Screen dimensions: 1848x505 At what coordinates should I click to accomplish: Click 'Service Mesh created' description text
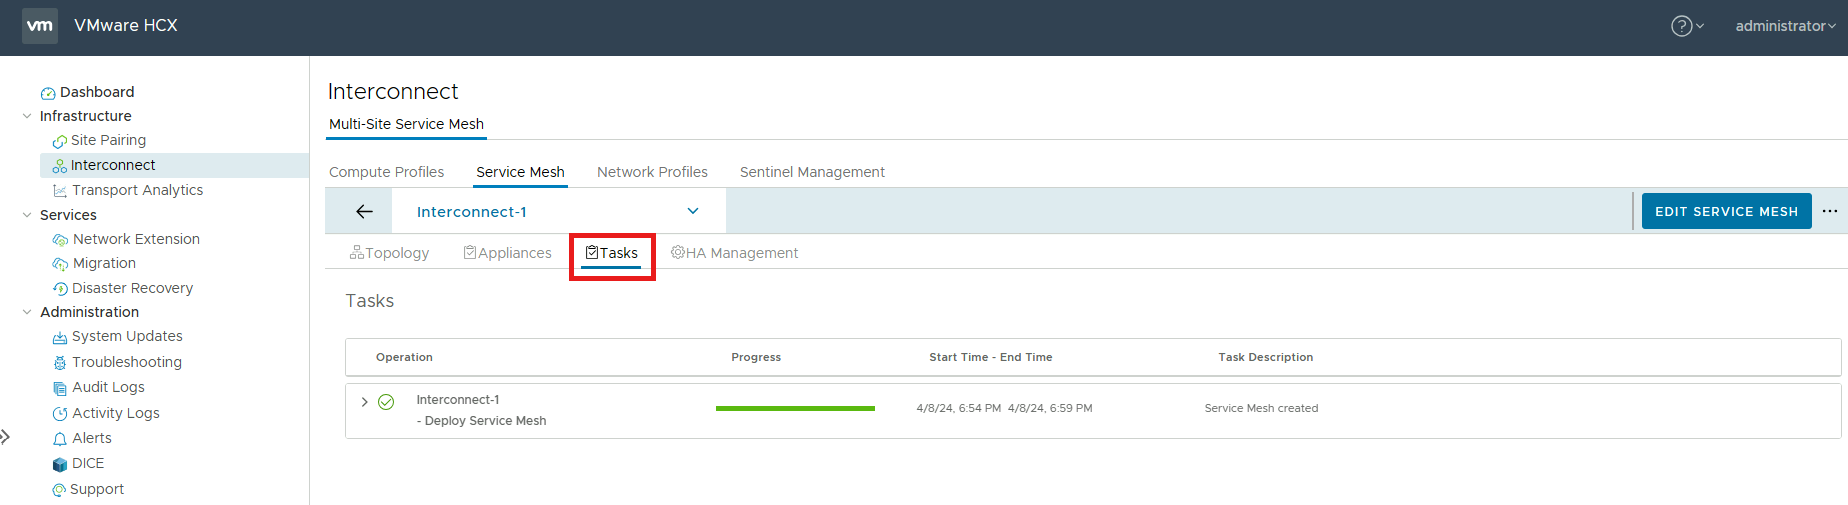[x=1261, y=408]
